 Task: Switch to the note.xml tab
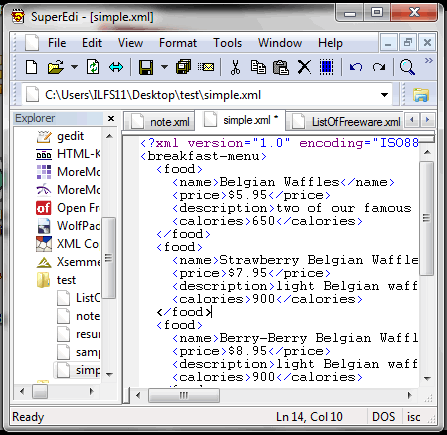click(159, 121)
